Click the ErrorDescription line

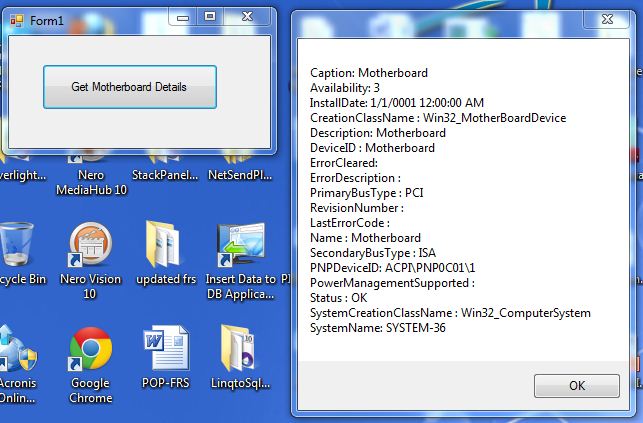(356, 178)
